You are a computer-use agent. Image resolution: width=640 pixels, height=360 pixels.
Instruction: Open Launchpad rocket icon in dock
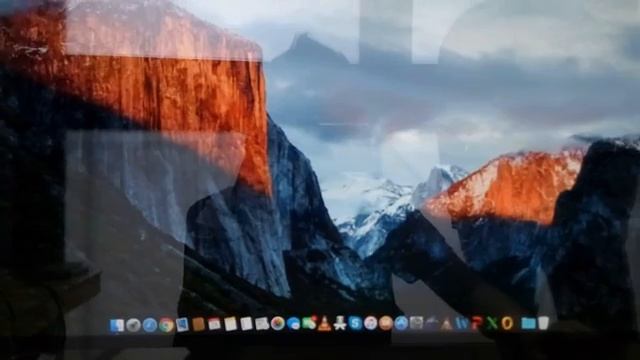[133, 325]
